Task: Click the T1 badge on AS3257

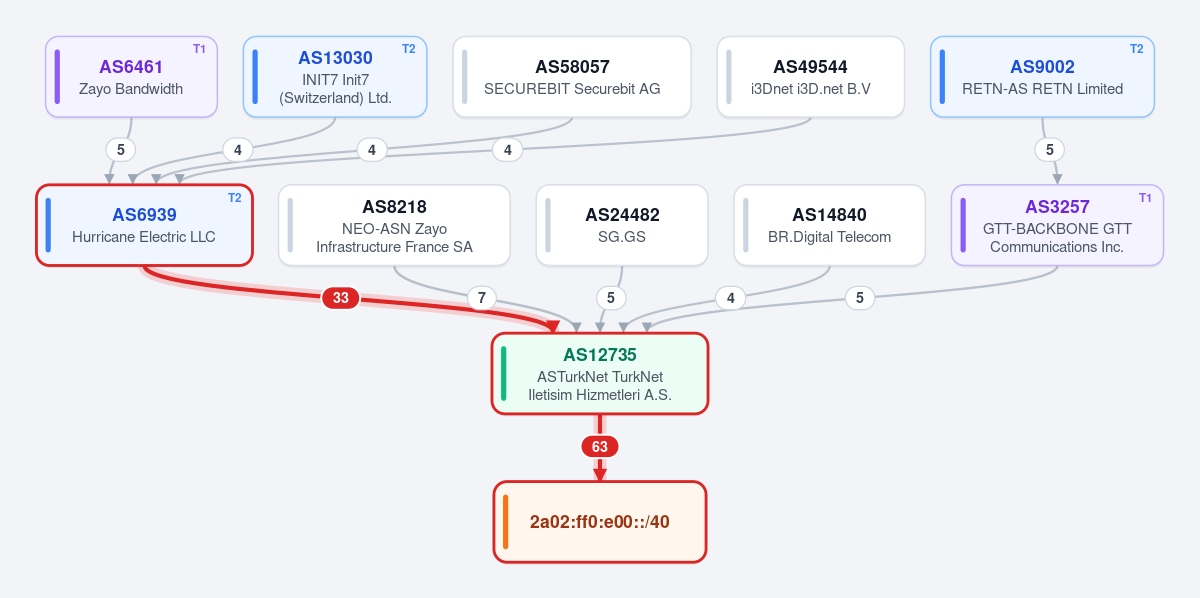Action: click(x=1145, y=198)
